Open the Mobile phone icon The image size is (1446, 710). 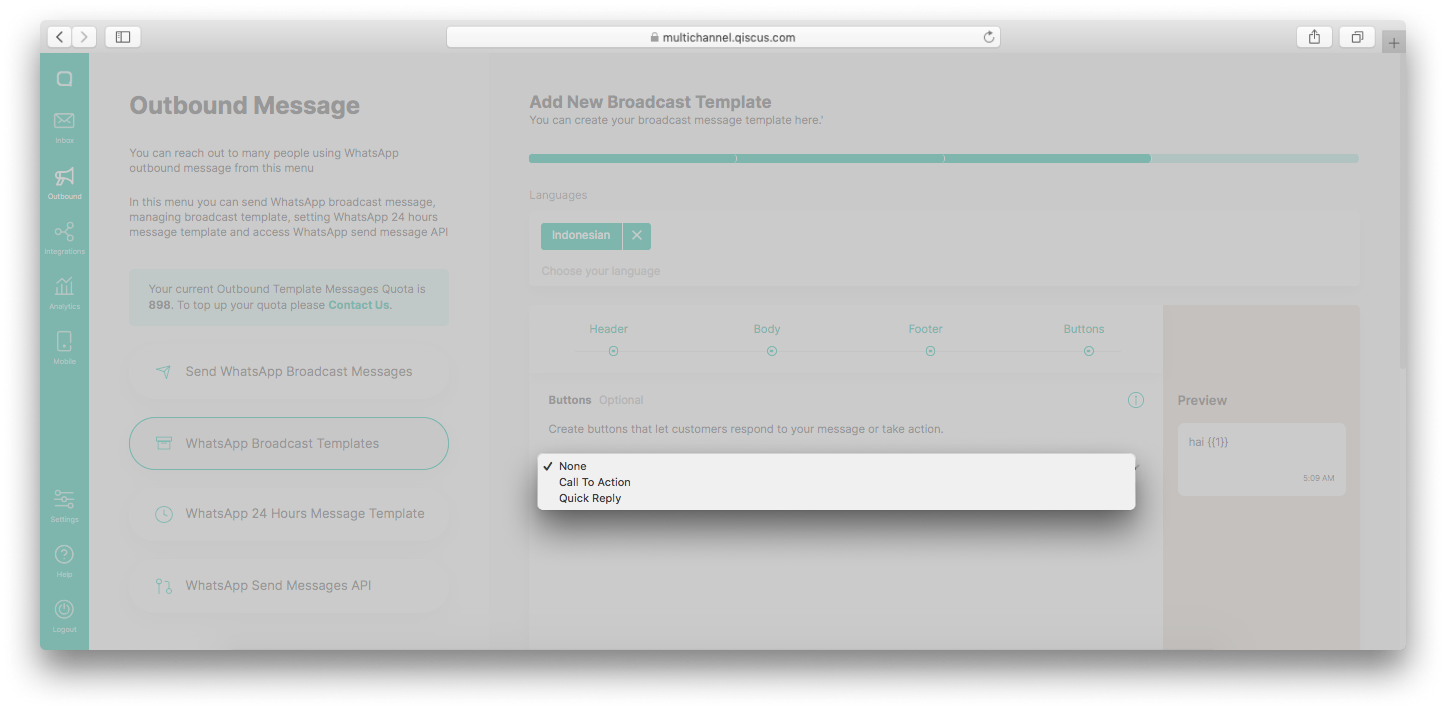point(64,342)
